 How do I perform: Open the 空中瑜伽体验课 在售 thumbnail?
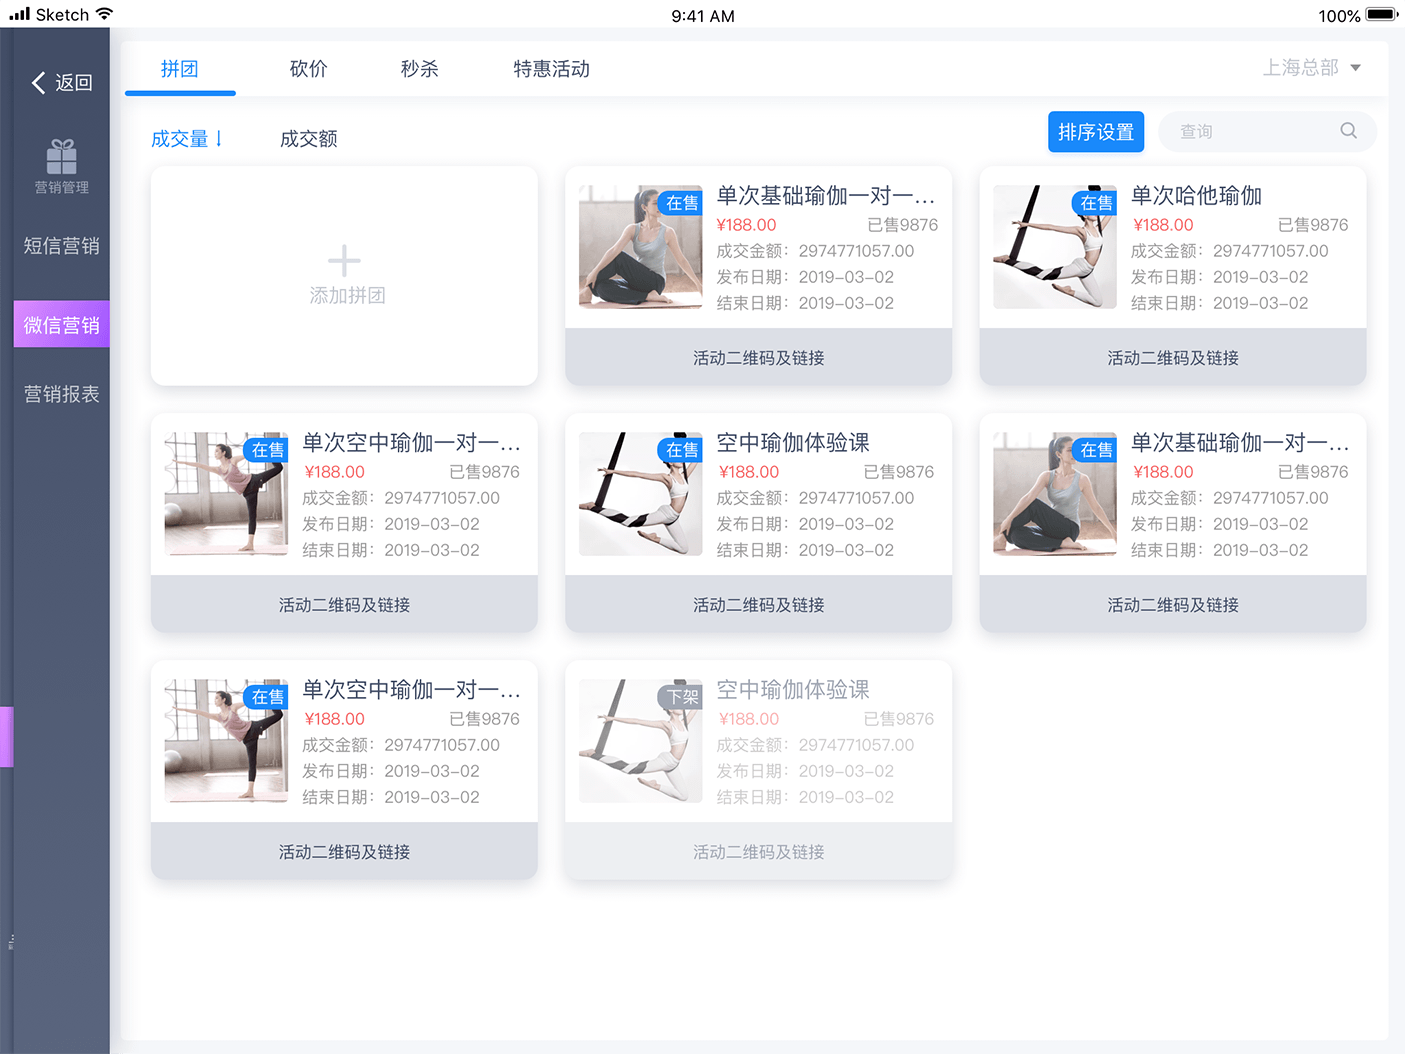(640, 494)
